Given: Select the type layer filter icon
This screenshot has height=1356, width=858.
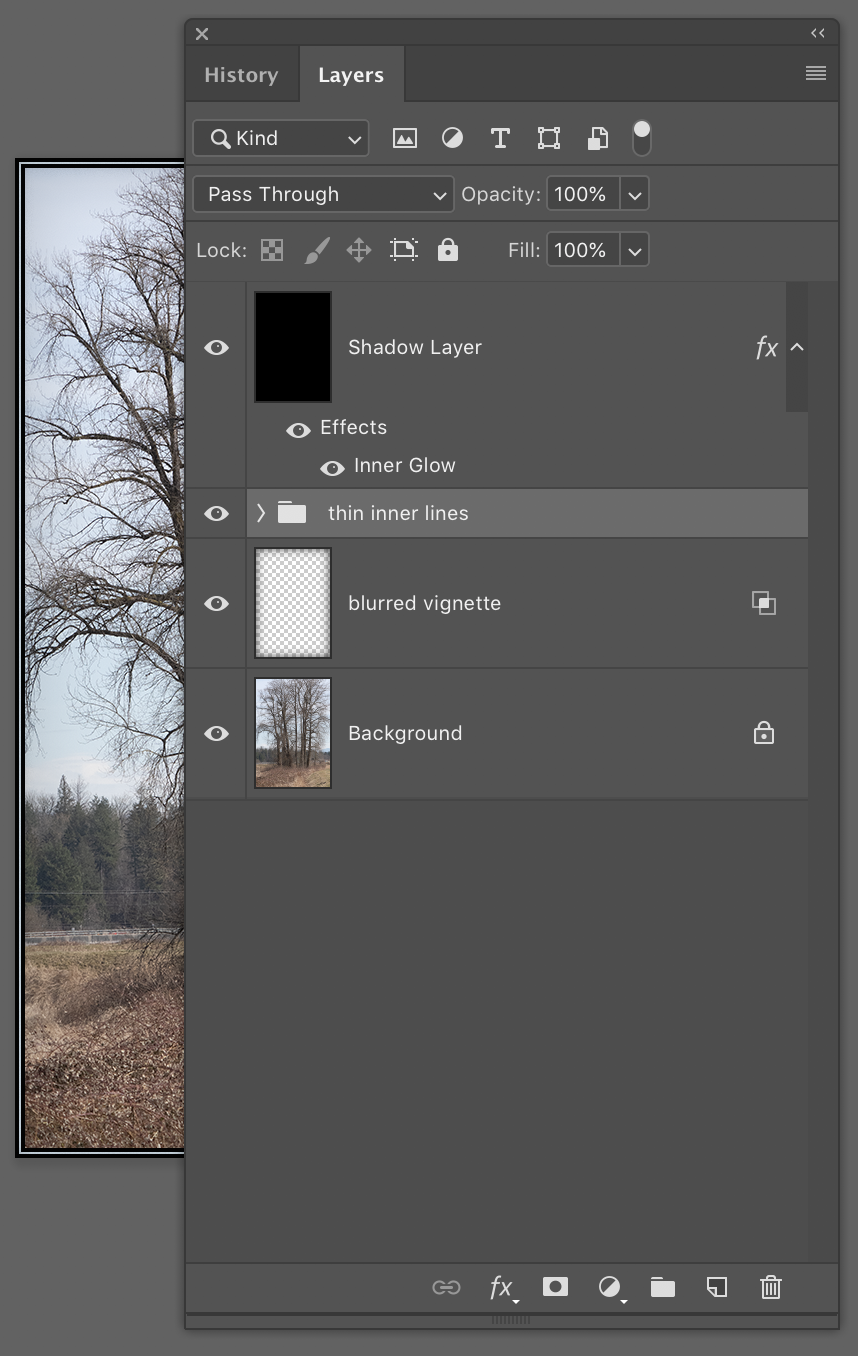Looking at the screenshot, I should click(x=500, y=138).
